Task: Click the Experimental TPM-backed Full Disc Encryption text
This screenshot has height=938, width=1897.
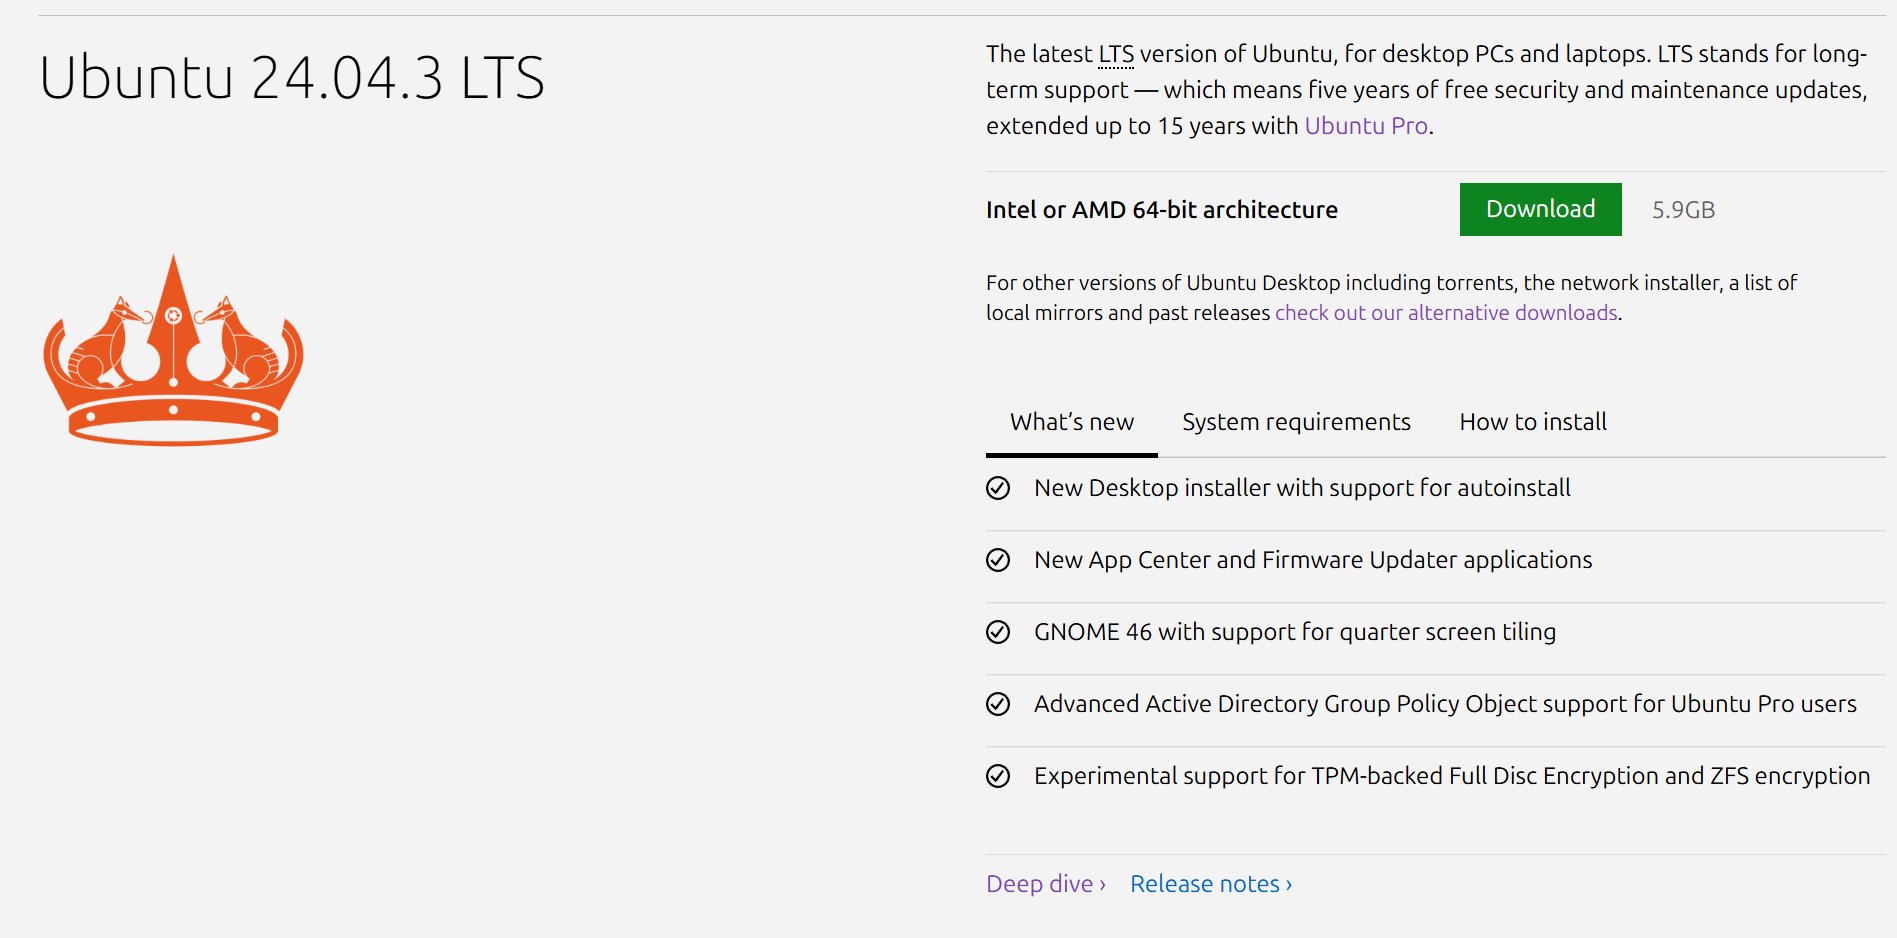Action: click(x=1452, y=776)
